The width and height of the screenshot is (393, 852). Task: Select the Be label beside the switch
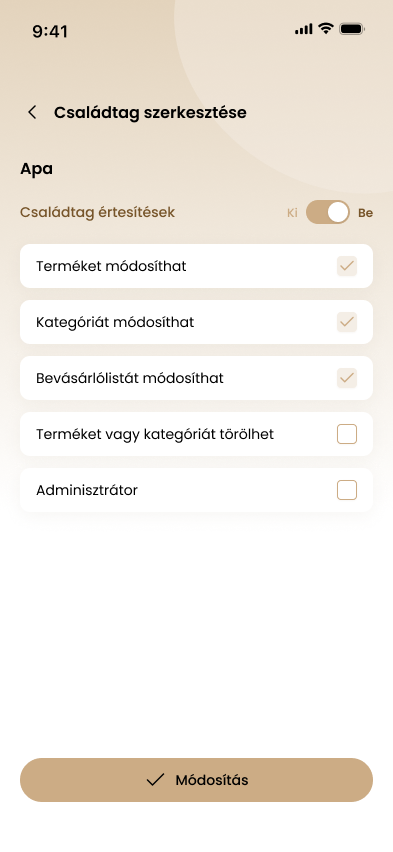[365, 213]
